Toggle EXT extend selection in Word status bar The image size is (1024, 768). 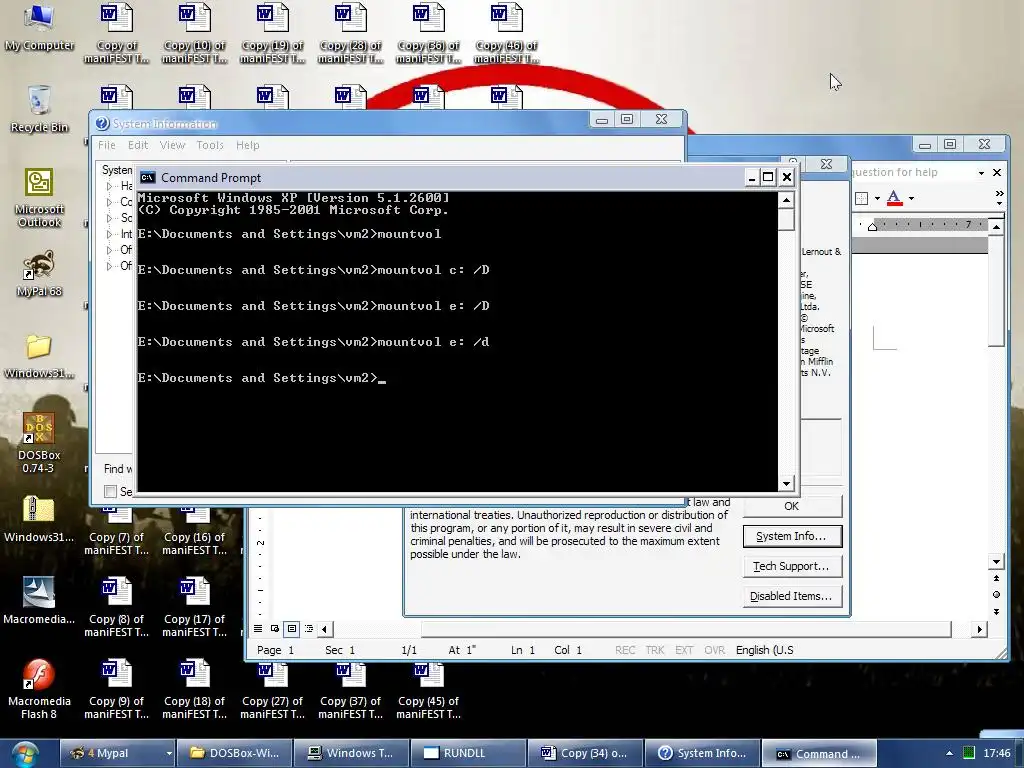pos(684,650)
